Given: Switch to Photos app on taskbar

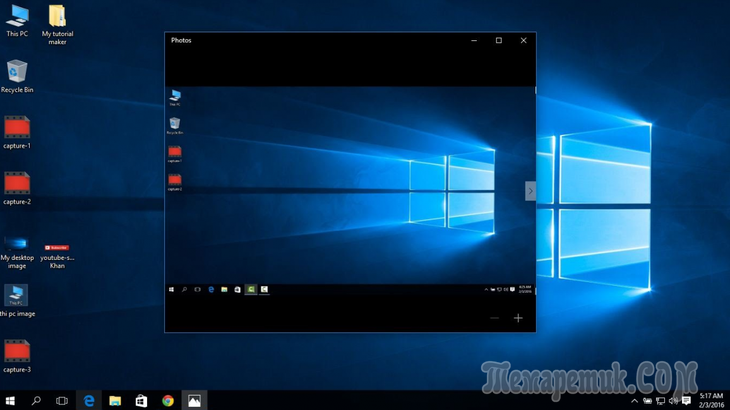Looking at the screenshot, I should [194, 400].
